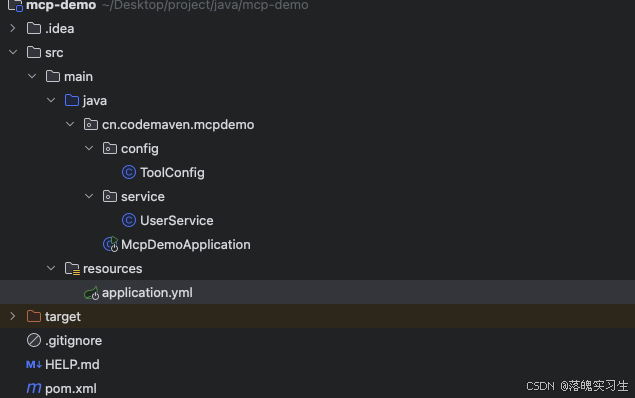Viewport: 635px width, 398px height.
Task: Click the application.yml Spring config icon
Action: (x=91, y=293)
